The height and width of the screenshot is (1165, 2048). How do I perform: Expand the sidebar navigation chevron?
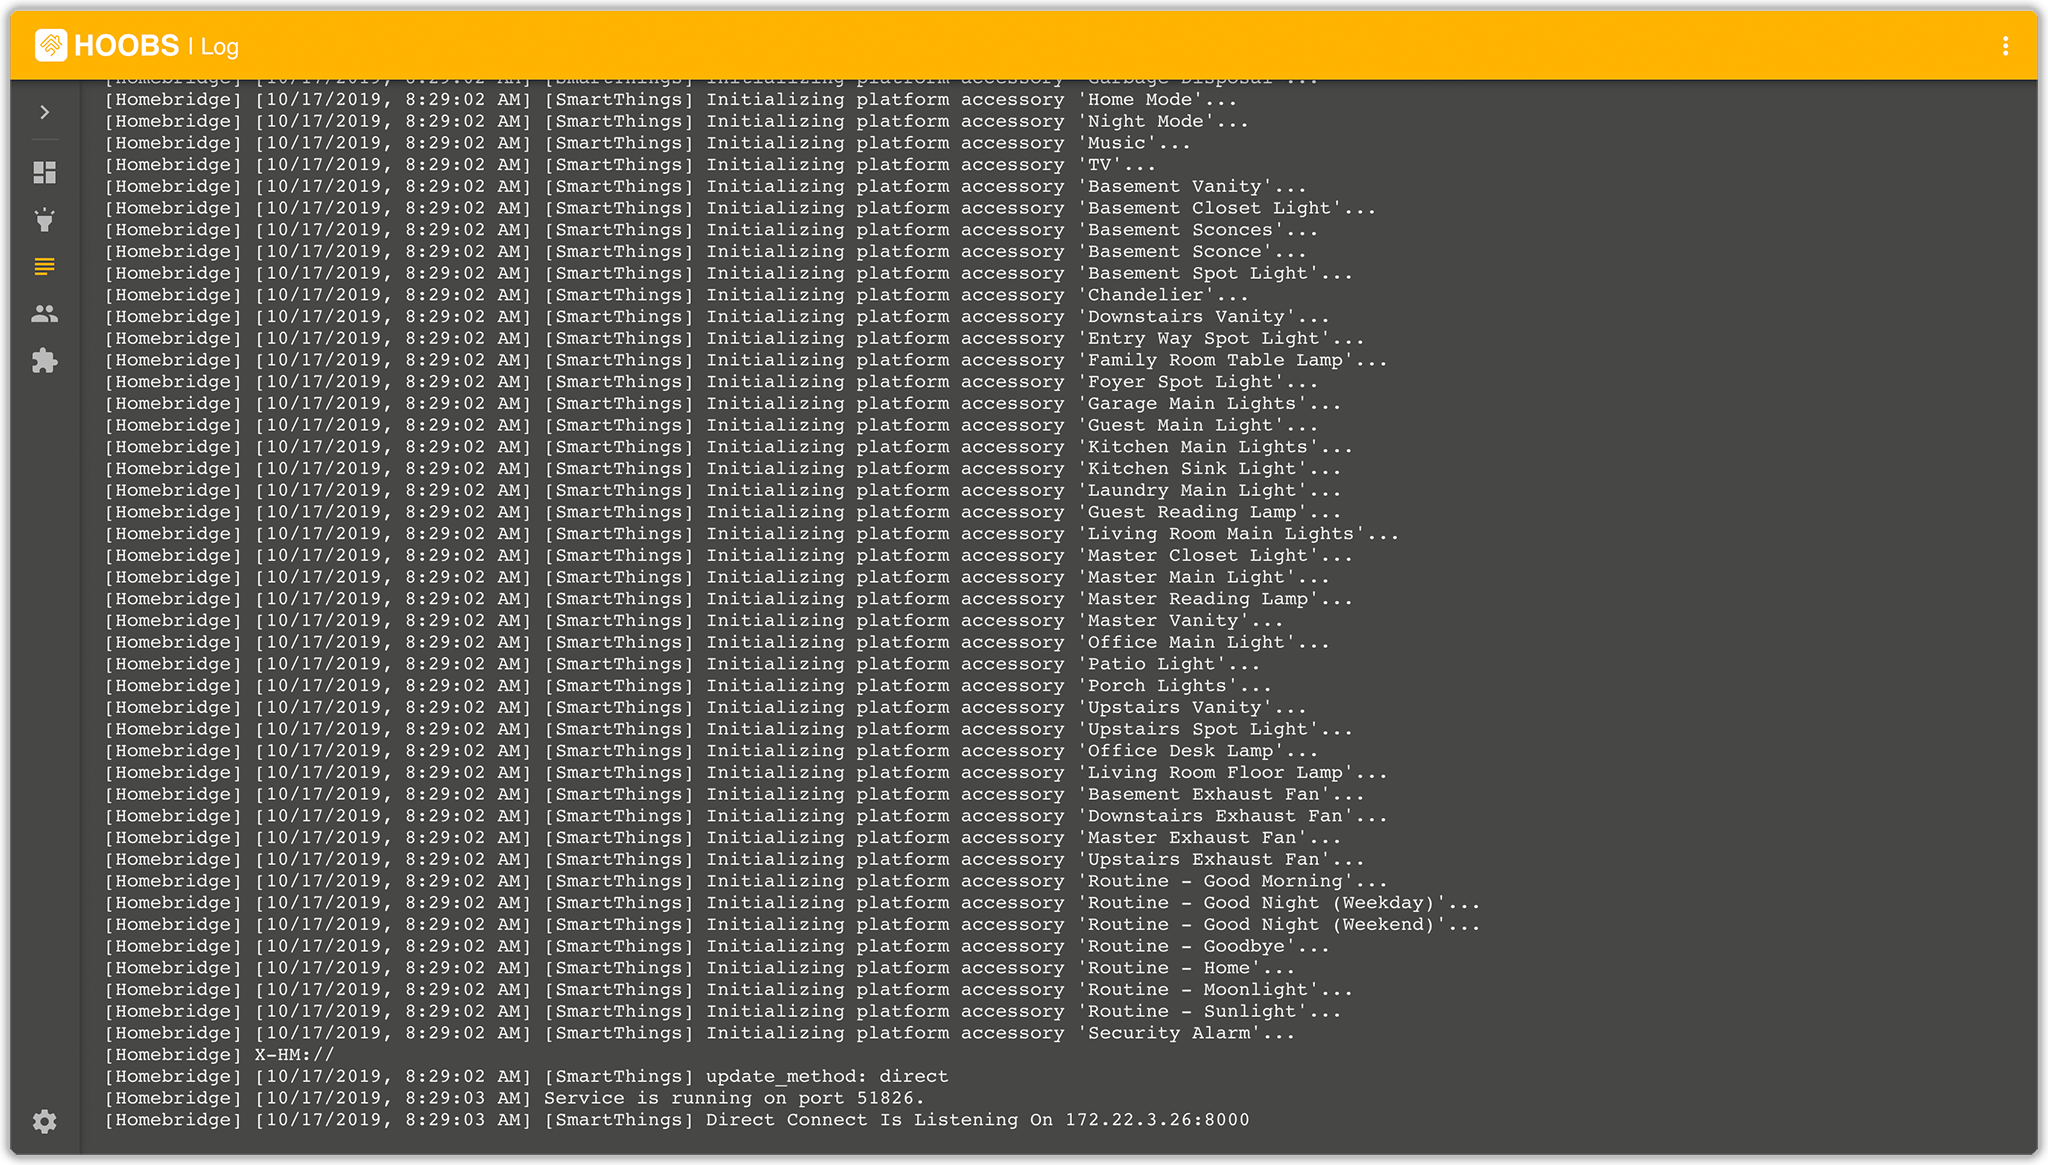point(44,112)
